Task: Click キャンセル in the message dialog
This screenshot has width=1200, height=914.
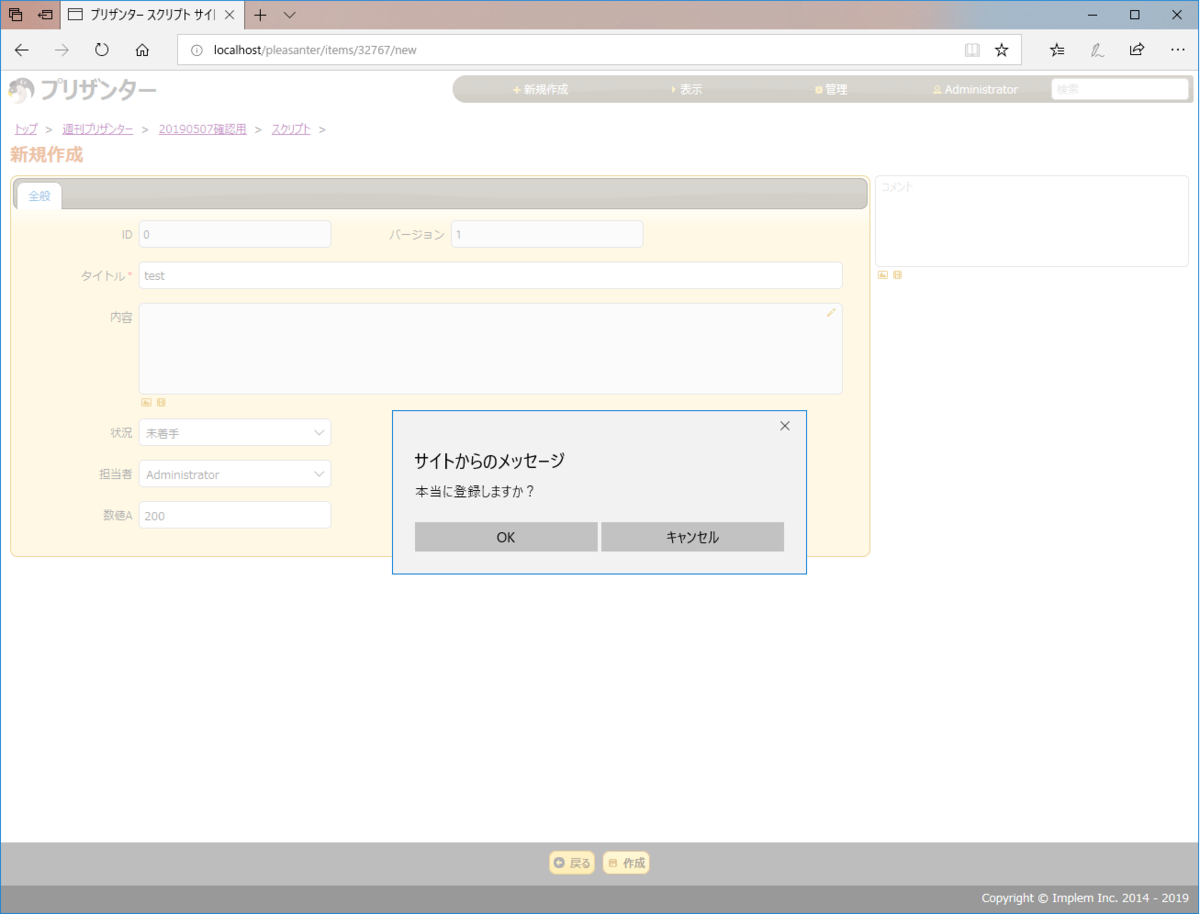Action: 692,537
